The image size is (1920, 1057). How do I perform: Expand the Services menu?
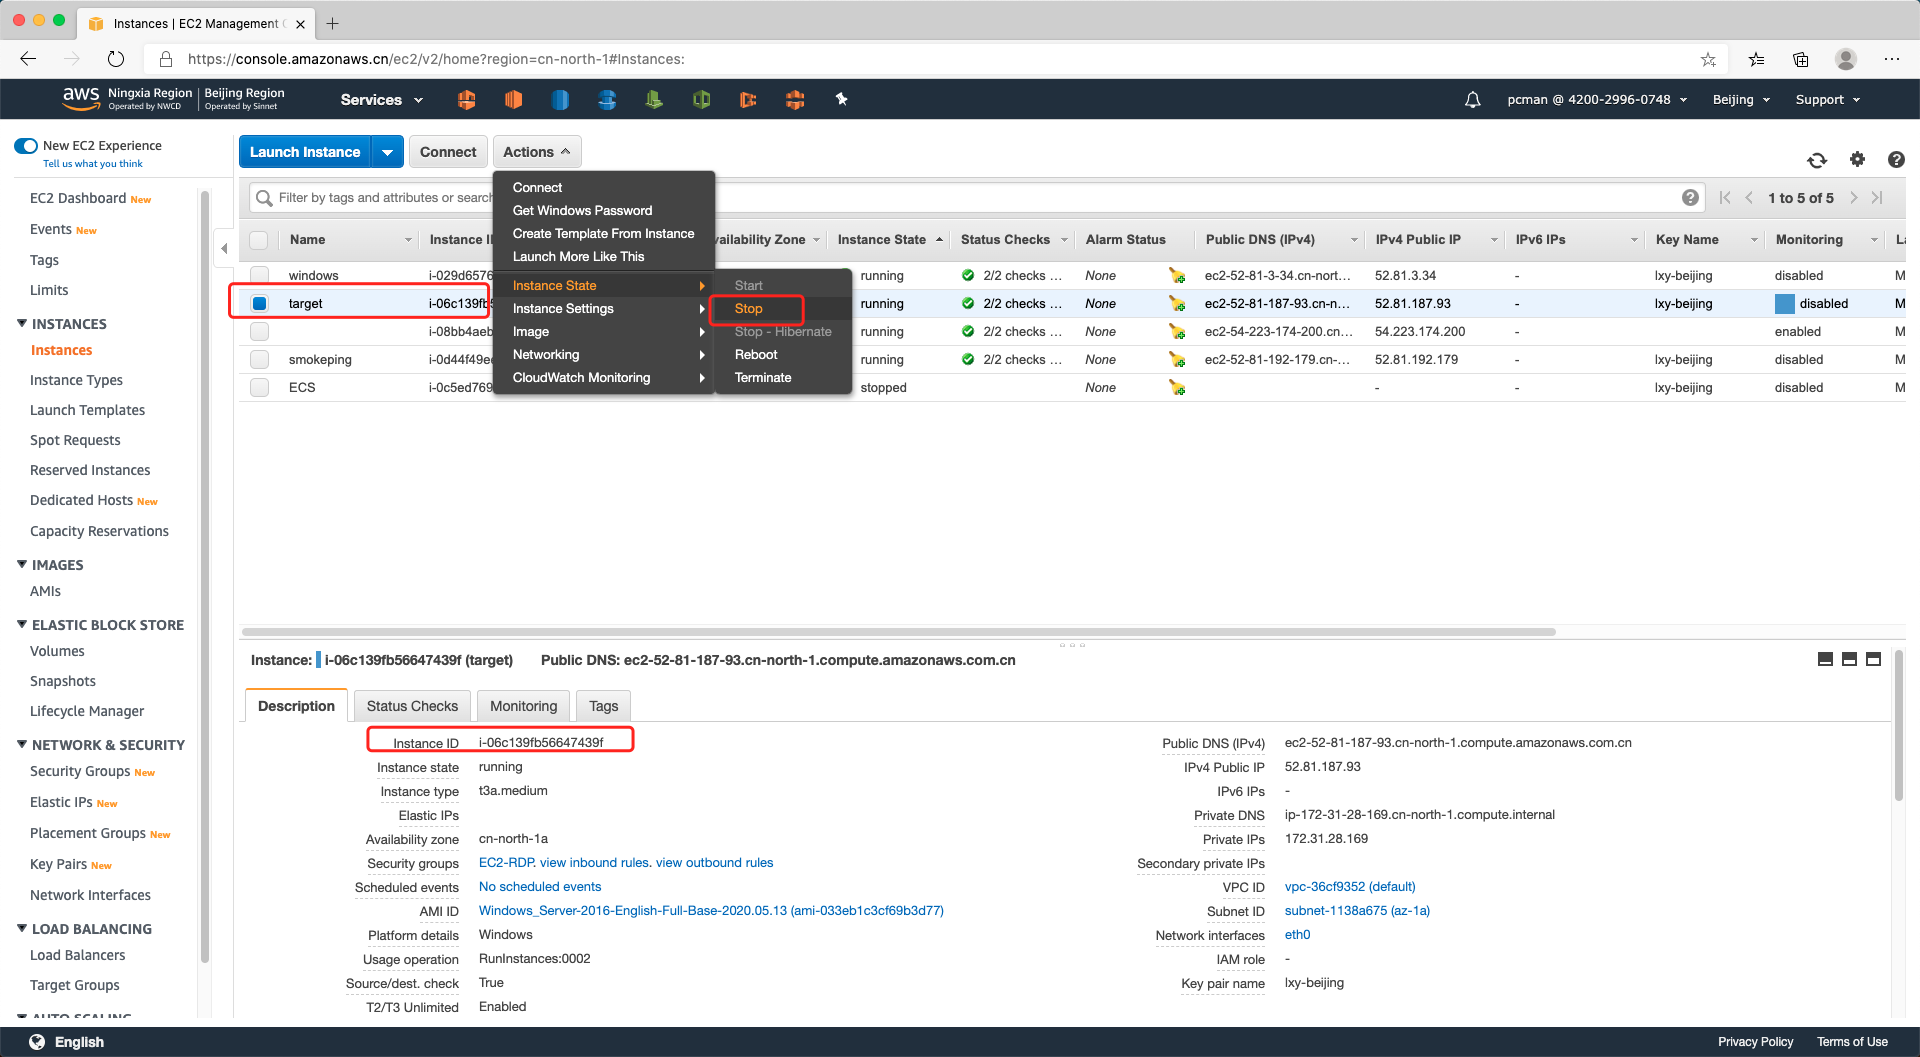click(x=381, y=100)
